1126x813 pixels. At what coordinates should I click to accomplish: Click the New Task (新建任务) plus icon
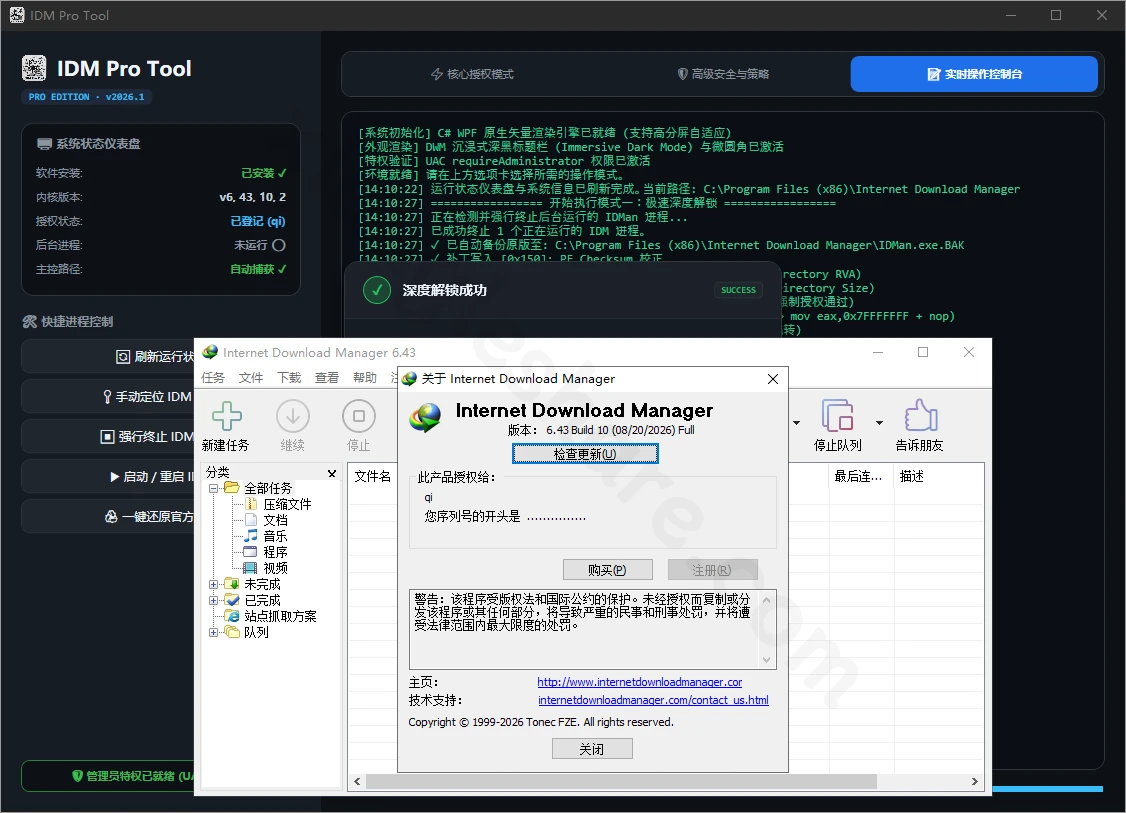click(x=227, y=416)
